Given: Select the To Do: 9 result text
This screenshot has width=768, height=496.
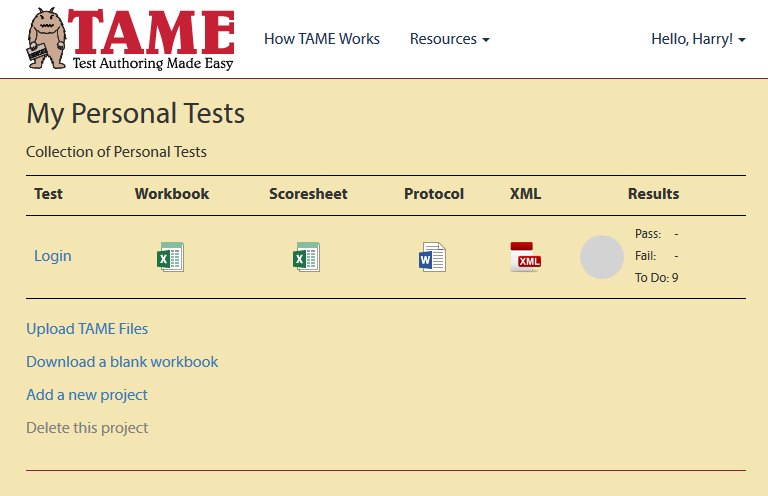Looking at the screenshot, I should pos(656,278).
